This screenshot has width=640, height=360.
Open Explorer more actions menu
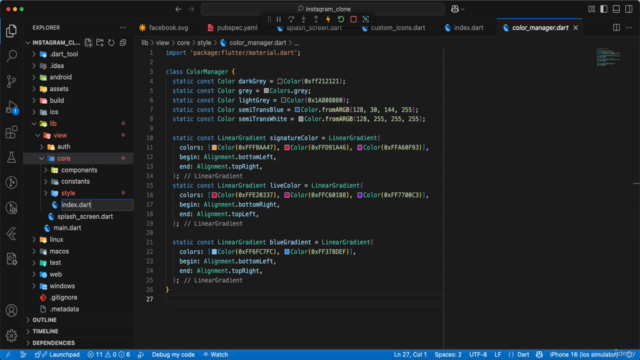click(x=123, y=27)
